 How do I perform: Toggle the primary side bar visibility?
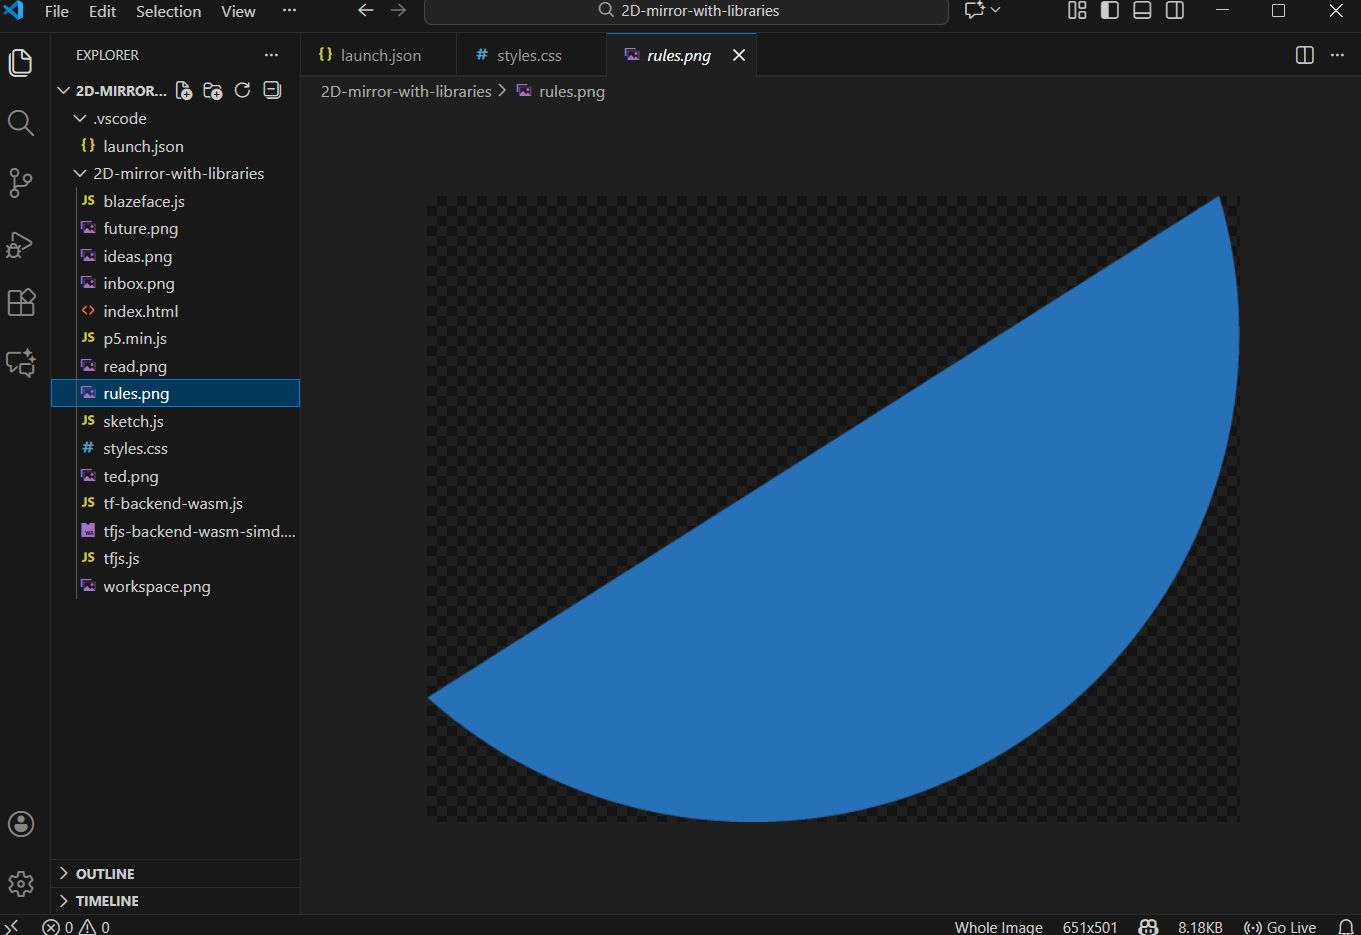(1110, 11)
